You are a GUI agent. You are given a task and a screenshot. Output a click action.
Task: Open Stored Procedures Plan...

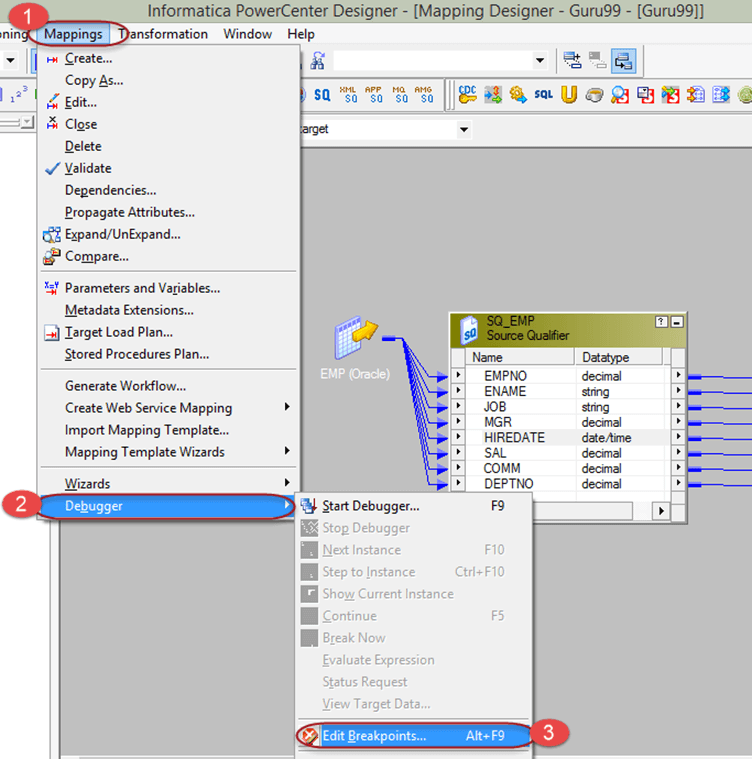pos(168,354)
